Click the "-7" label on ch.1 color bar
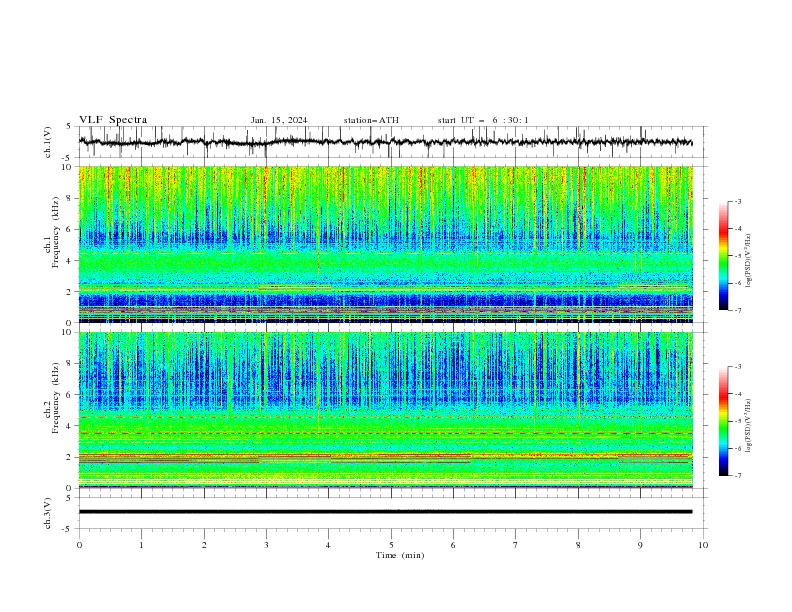792x612 pixels. tap(738, 310)
